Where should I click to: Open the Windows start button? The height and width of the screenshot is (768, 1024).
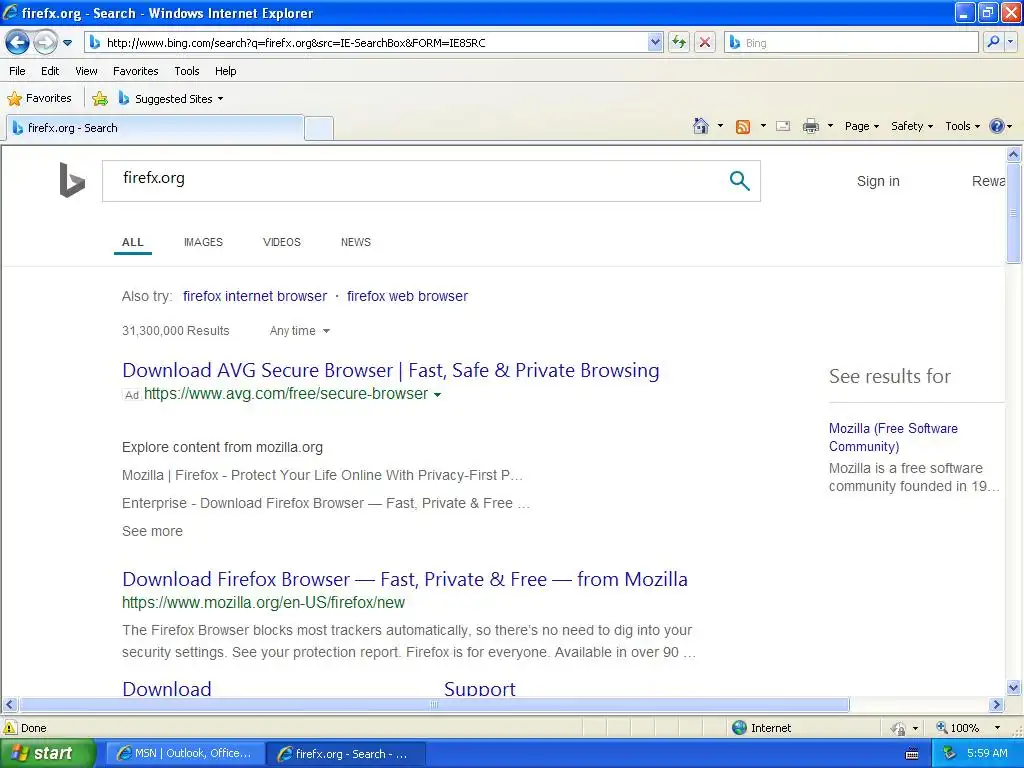pos(47,754)
